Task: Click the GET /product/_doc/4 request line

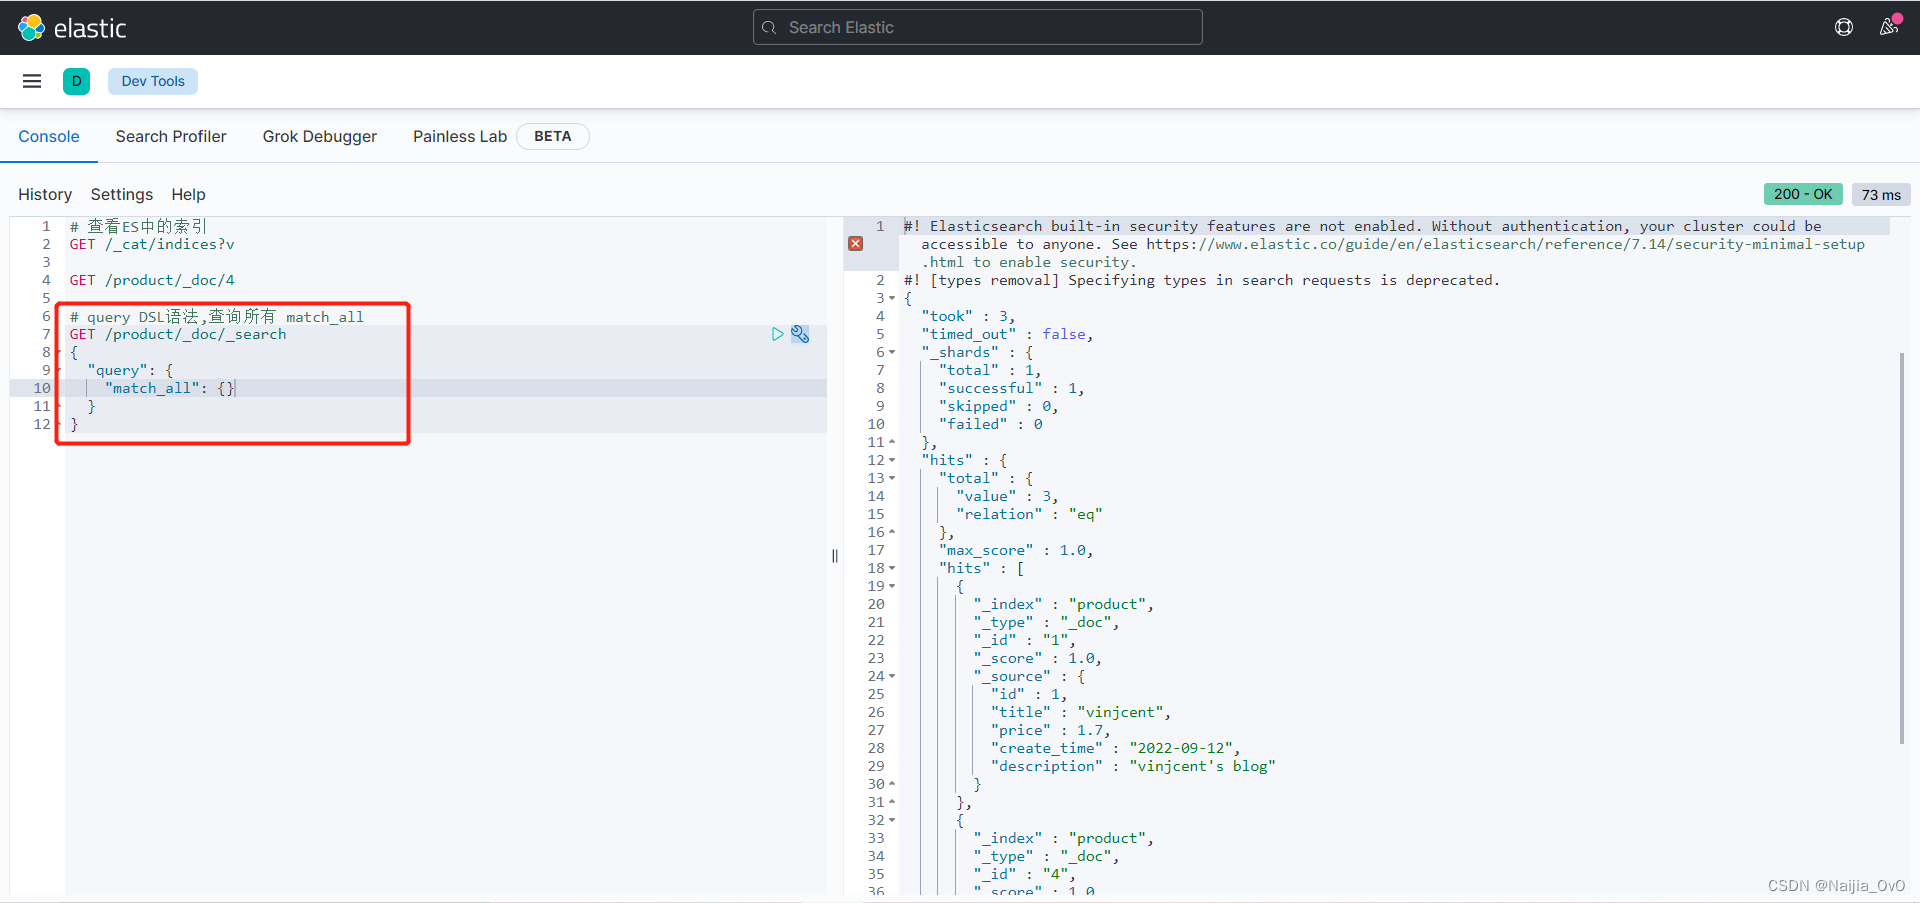Action: pyautogui.click(x=152, y=280)
